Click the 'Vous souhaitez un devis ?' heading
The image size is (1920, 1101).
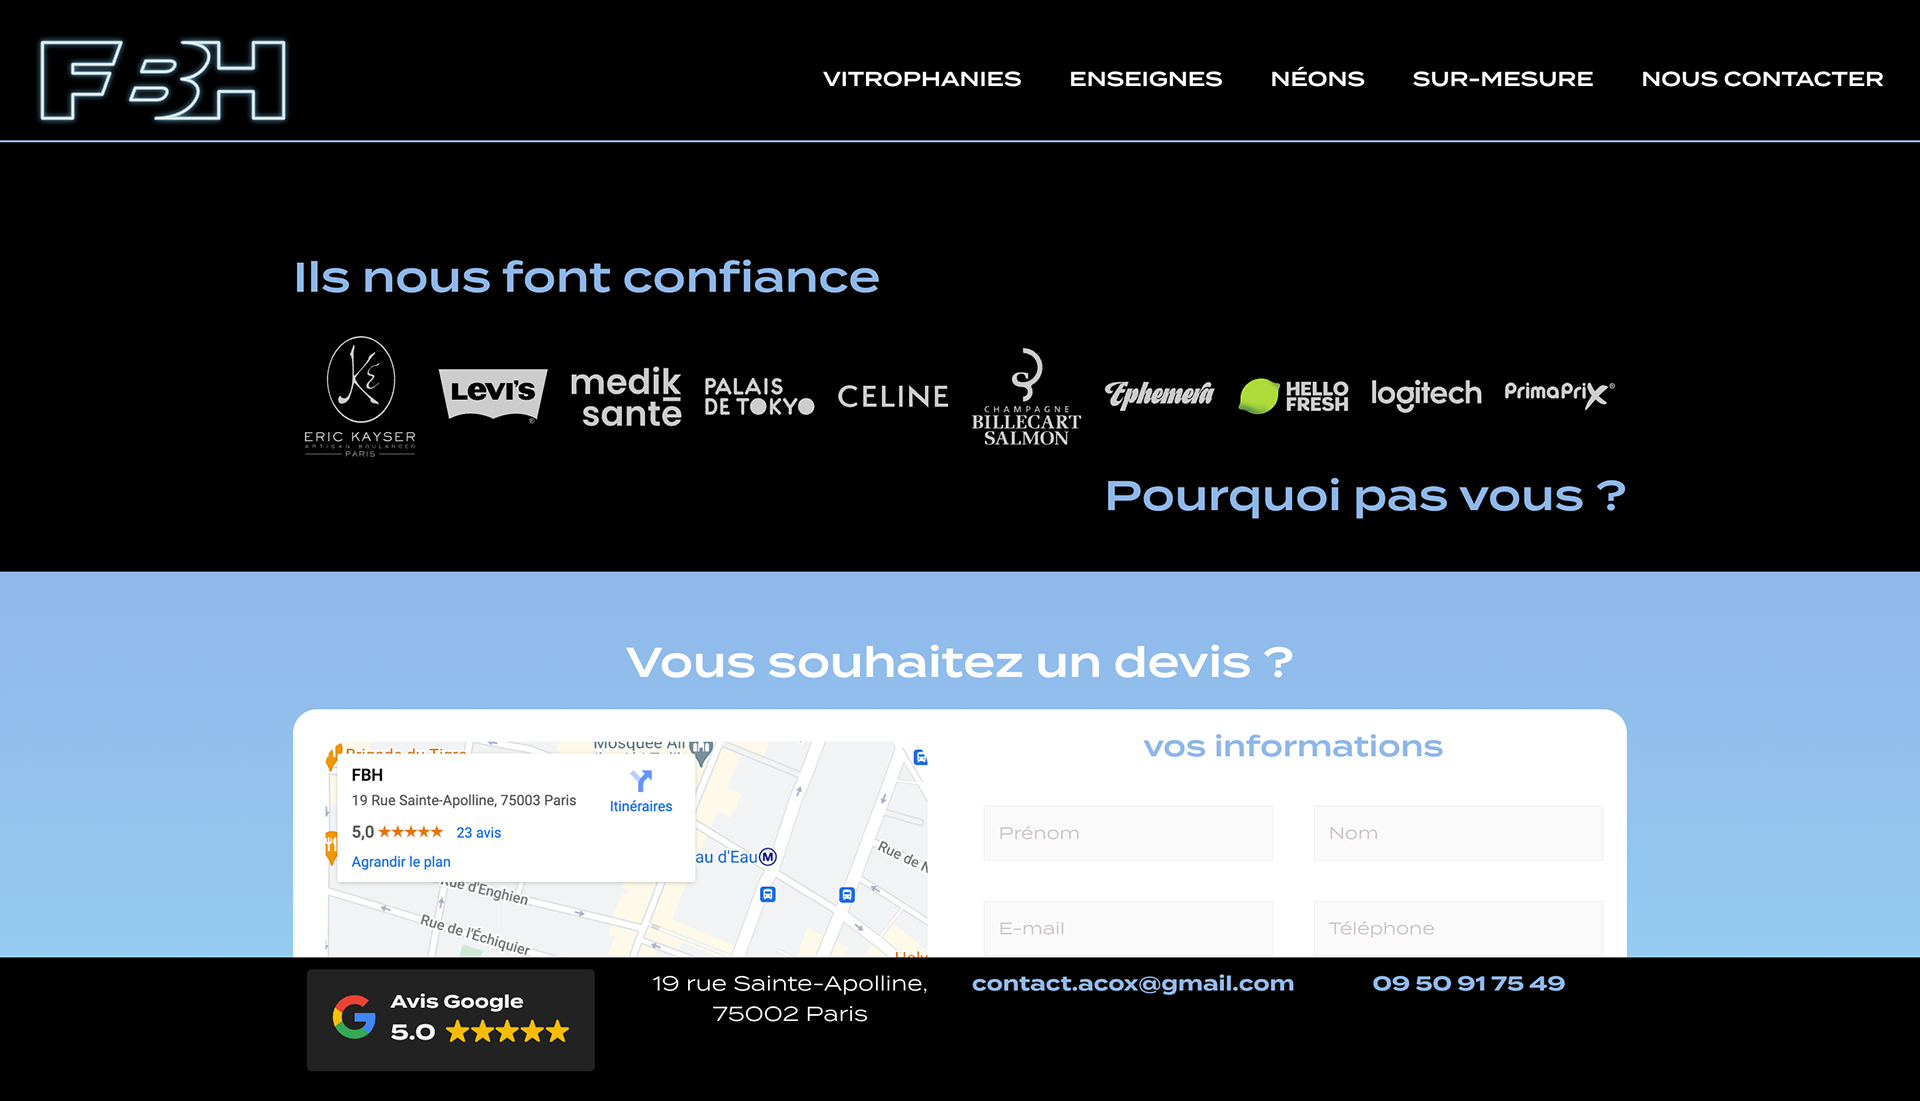tap(960, 663)
